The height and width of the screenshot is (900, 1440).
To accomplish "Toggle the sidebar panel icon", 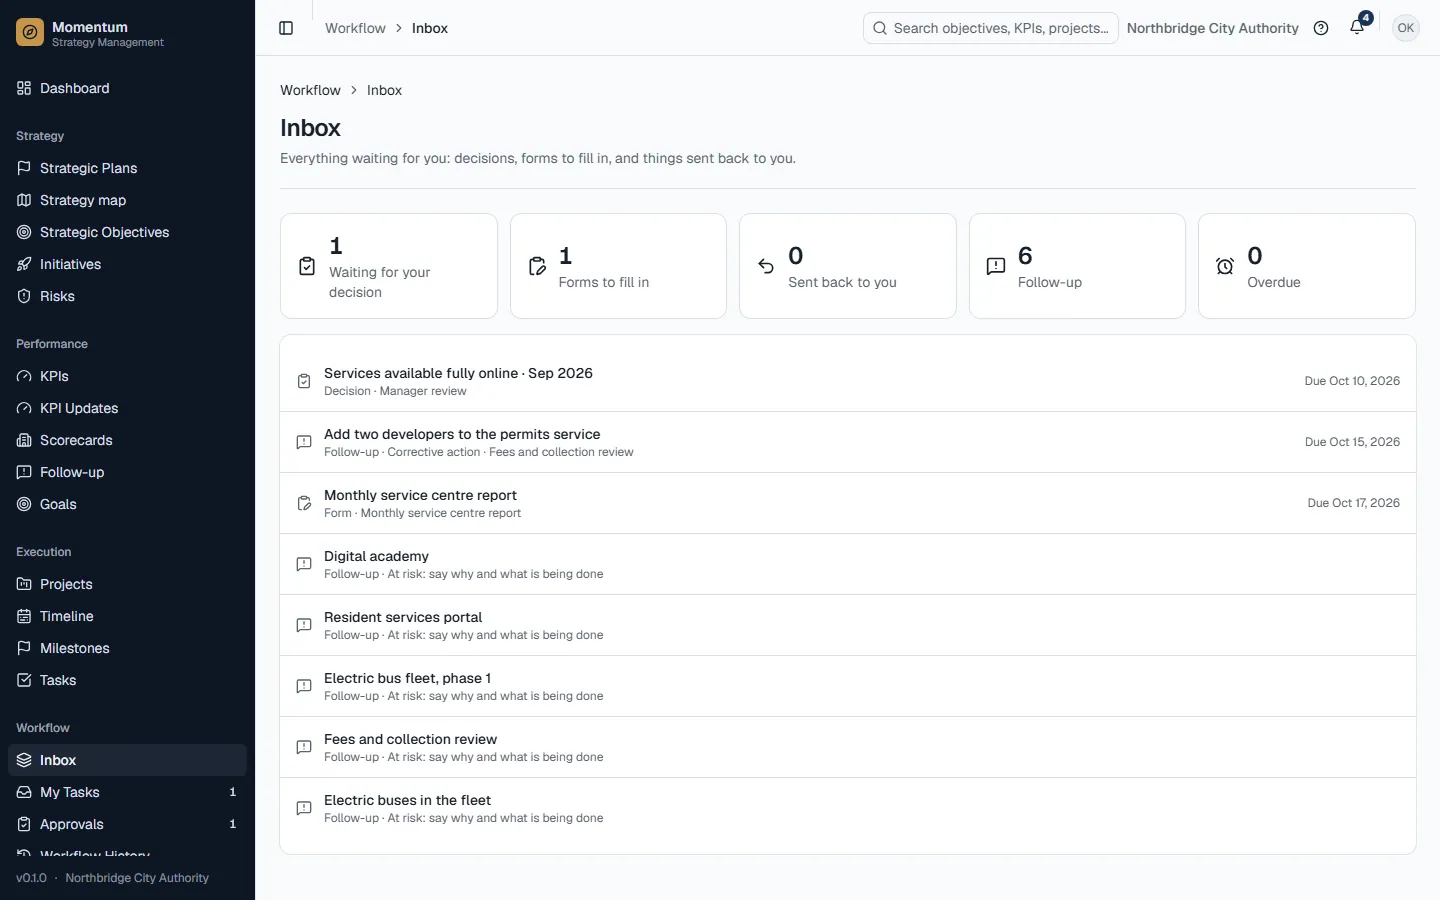I will 286,28.
